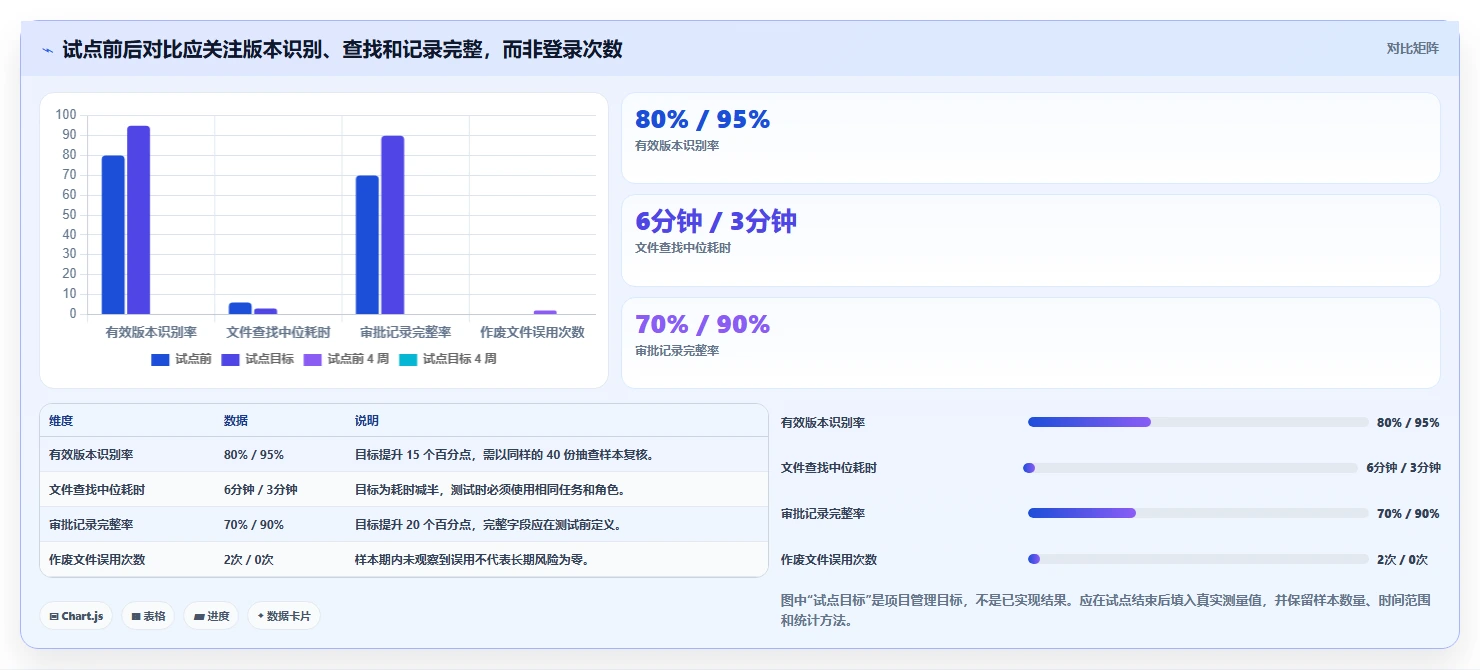Toggle the 试点目标 legend series

[257, 359]
